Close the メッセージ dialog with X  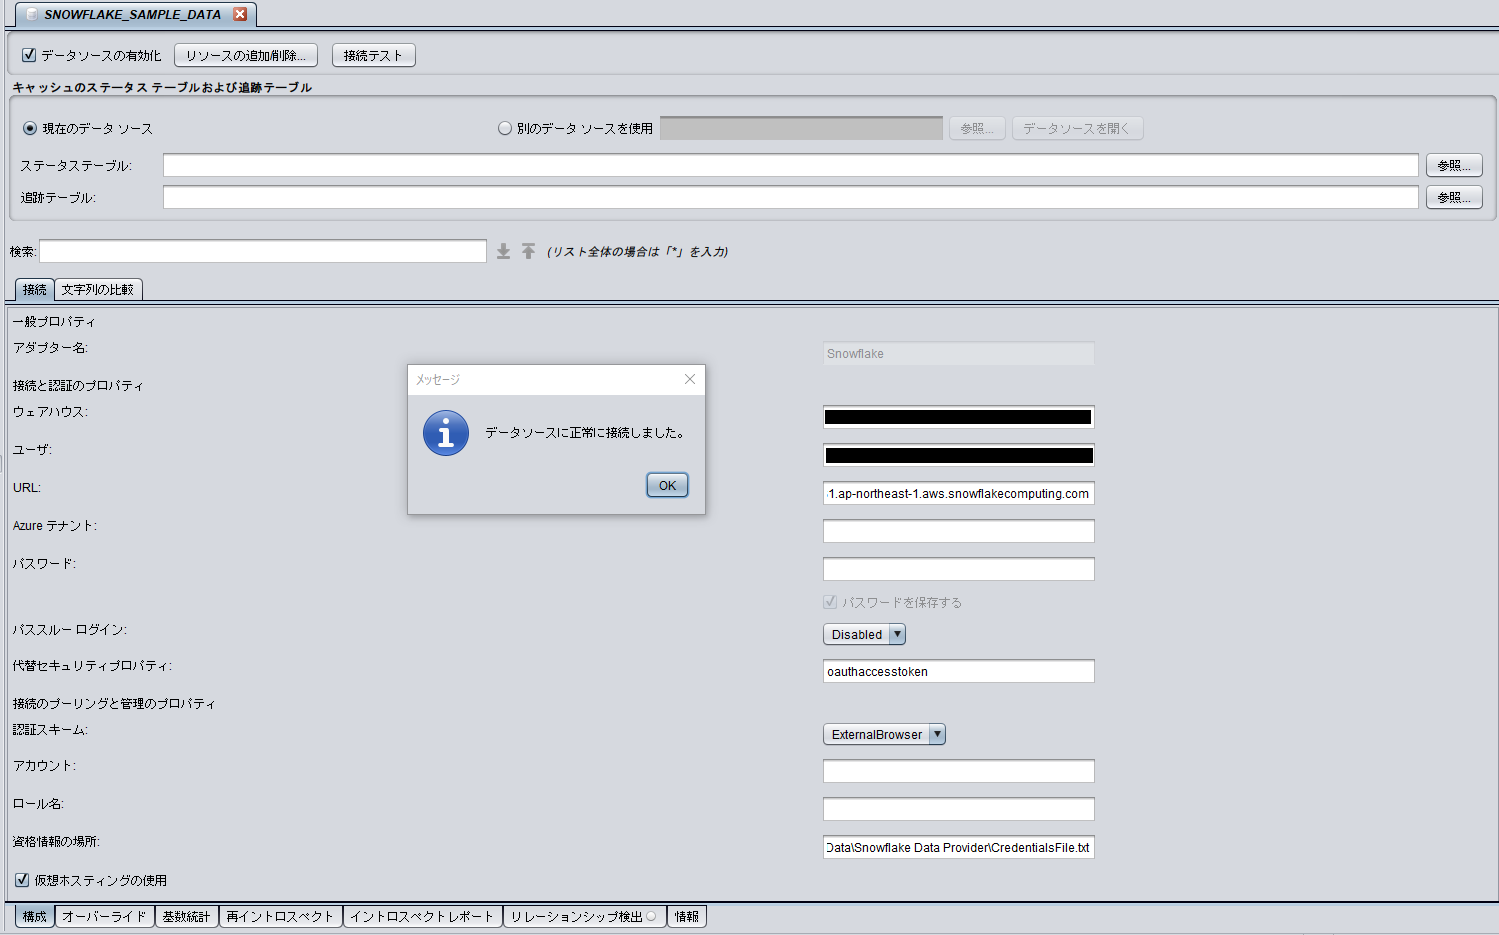point(689,379)
